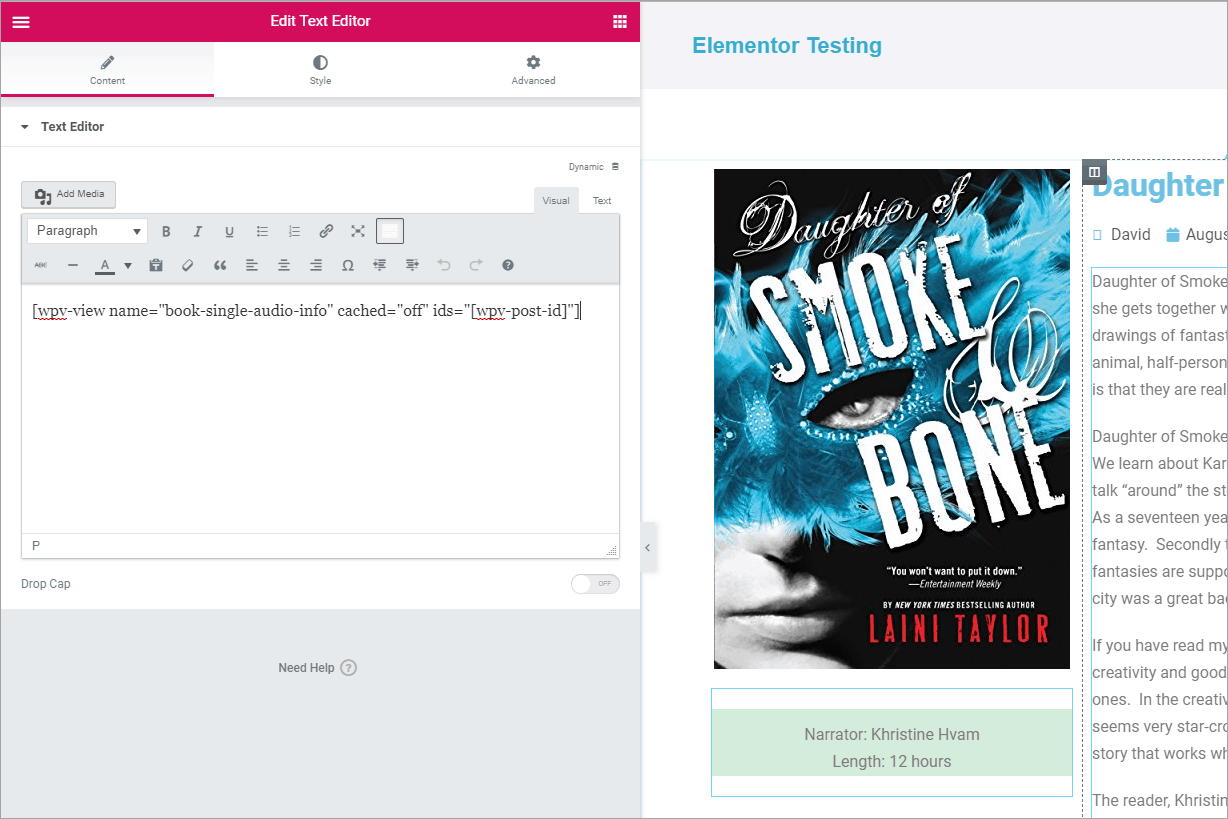Click the undo arrow in the editor toolbar
This screenshot has height=819, width=1228.
click(x=443, y=265)
